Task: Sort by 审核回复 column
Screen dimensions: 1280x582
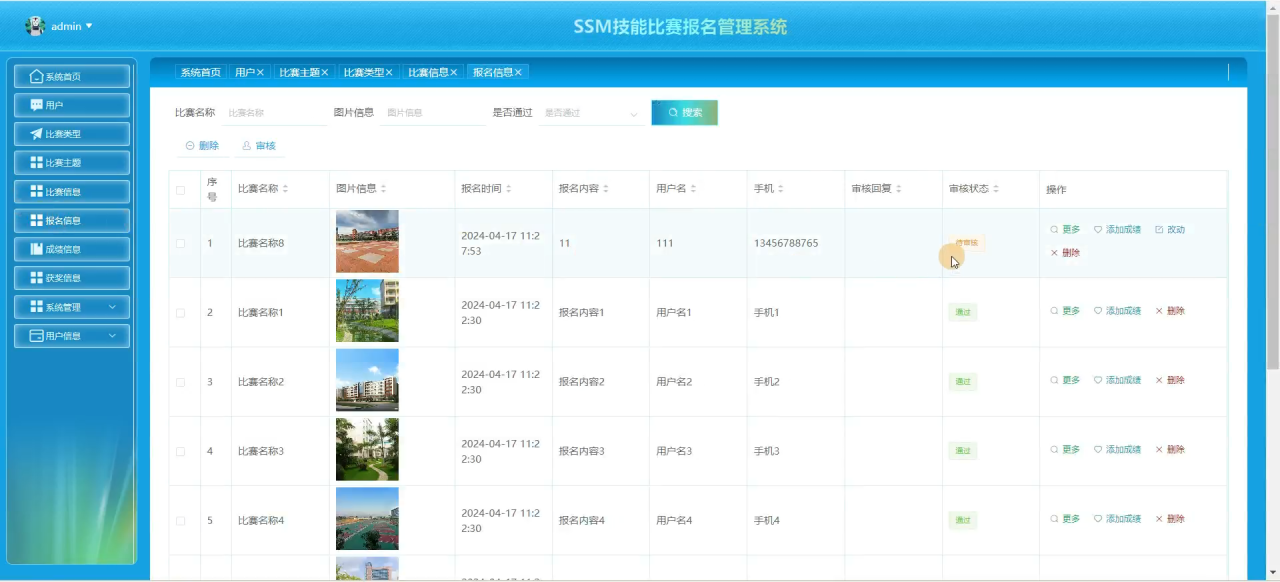Action: [899, 189]
